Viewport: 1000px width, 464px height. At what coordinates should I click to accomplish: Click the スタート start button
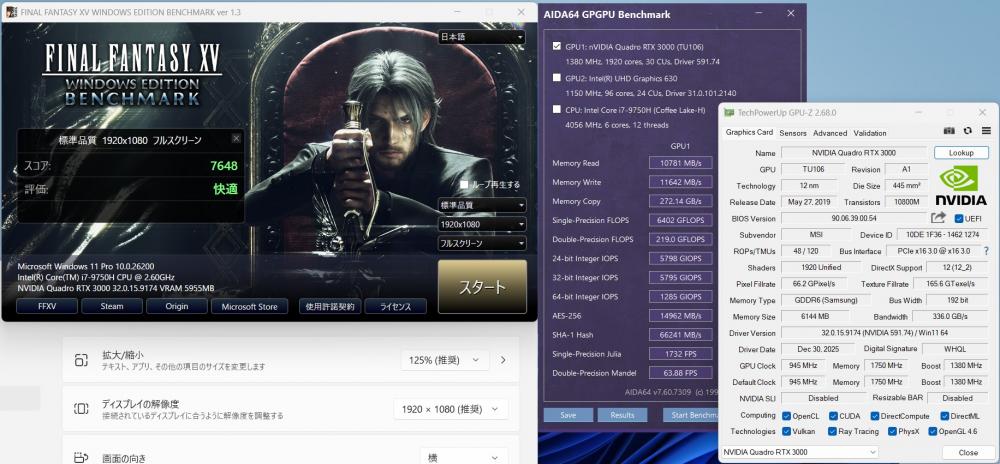click(x=482, y=287)
